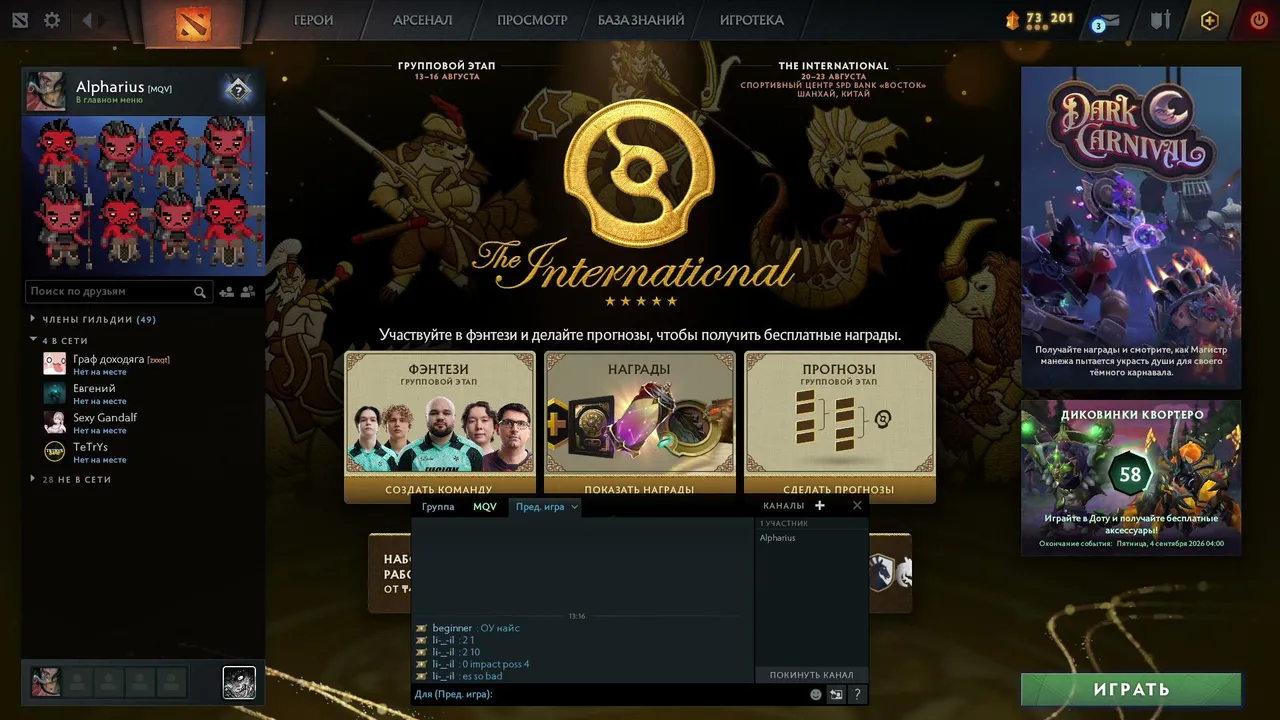Click TeTrYs friend avatar

[55, 452]
